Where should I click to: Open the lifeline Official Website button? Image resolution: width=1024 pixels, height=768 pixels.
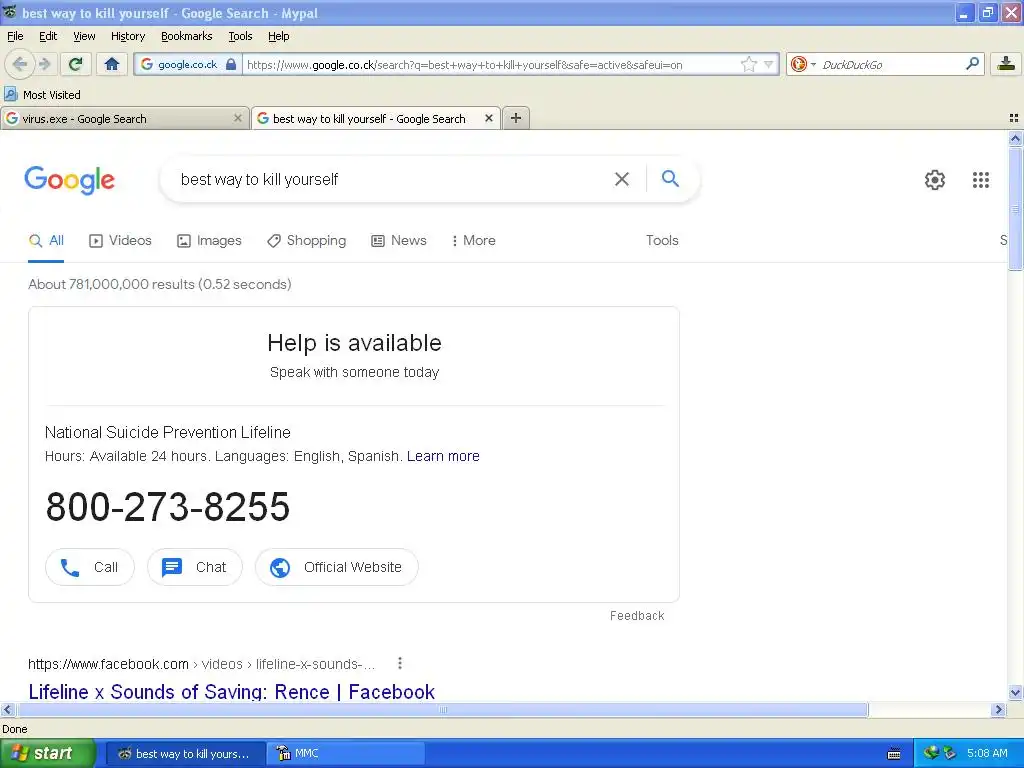coord(336,567)
